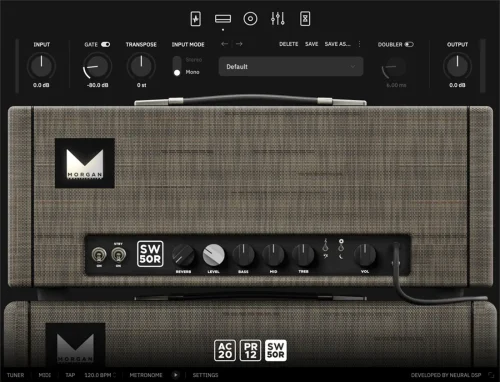Click the amp TREB knob
This screenshot has height=382, width=500.
click(303, 255)
